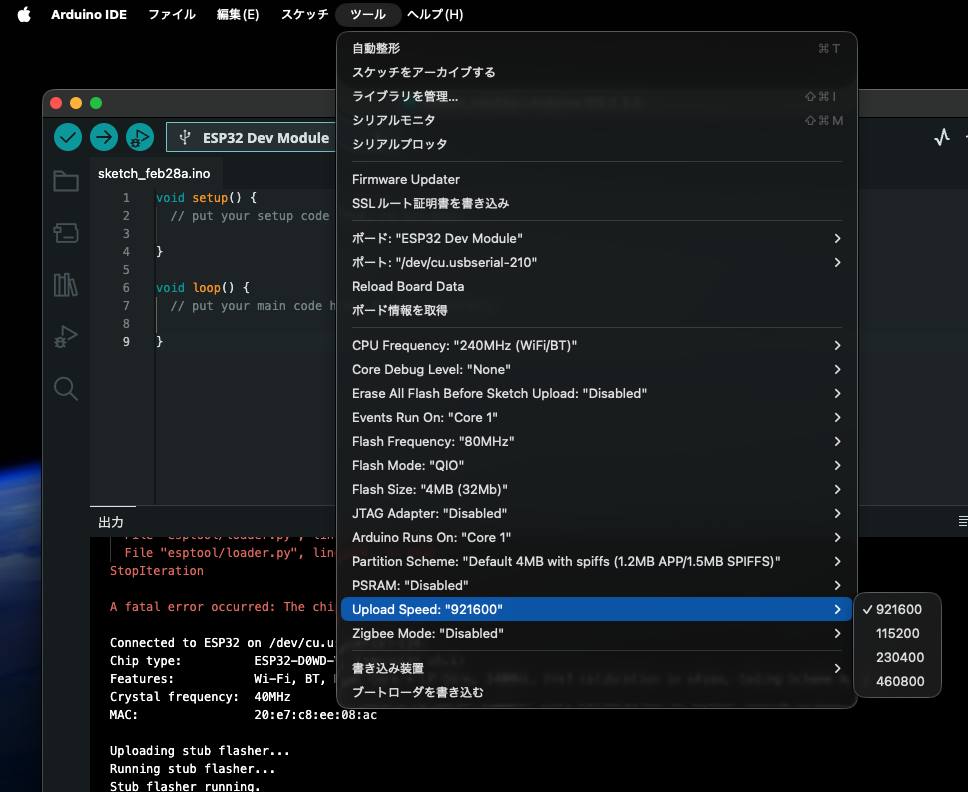Select the sketch_feb28a.ino editor tab

(x=154, y=173)
